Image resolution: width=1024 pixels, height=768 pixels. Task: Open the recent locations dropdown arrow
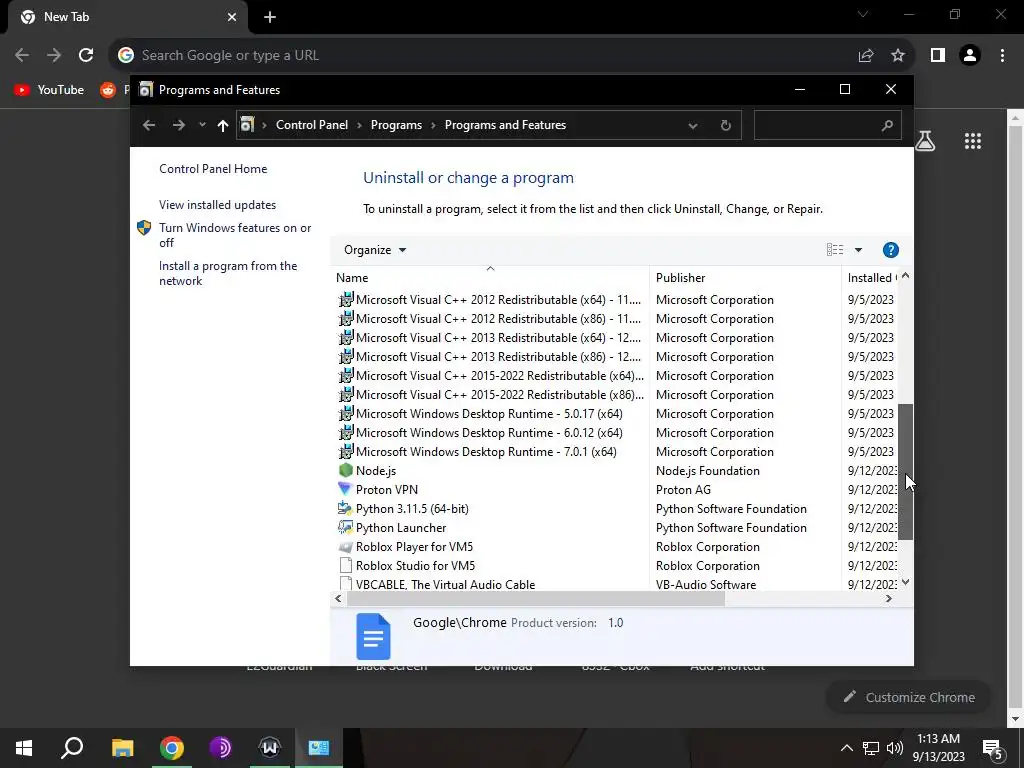tap(202, 125)
